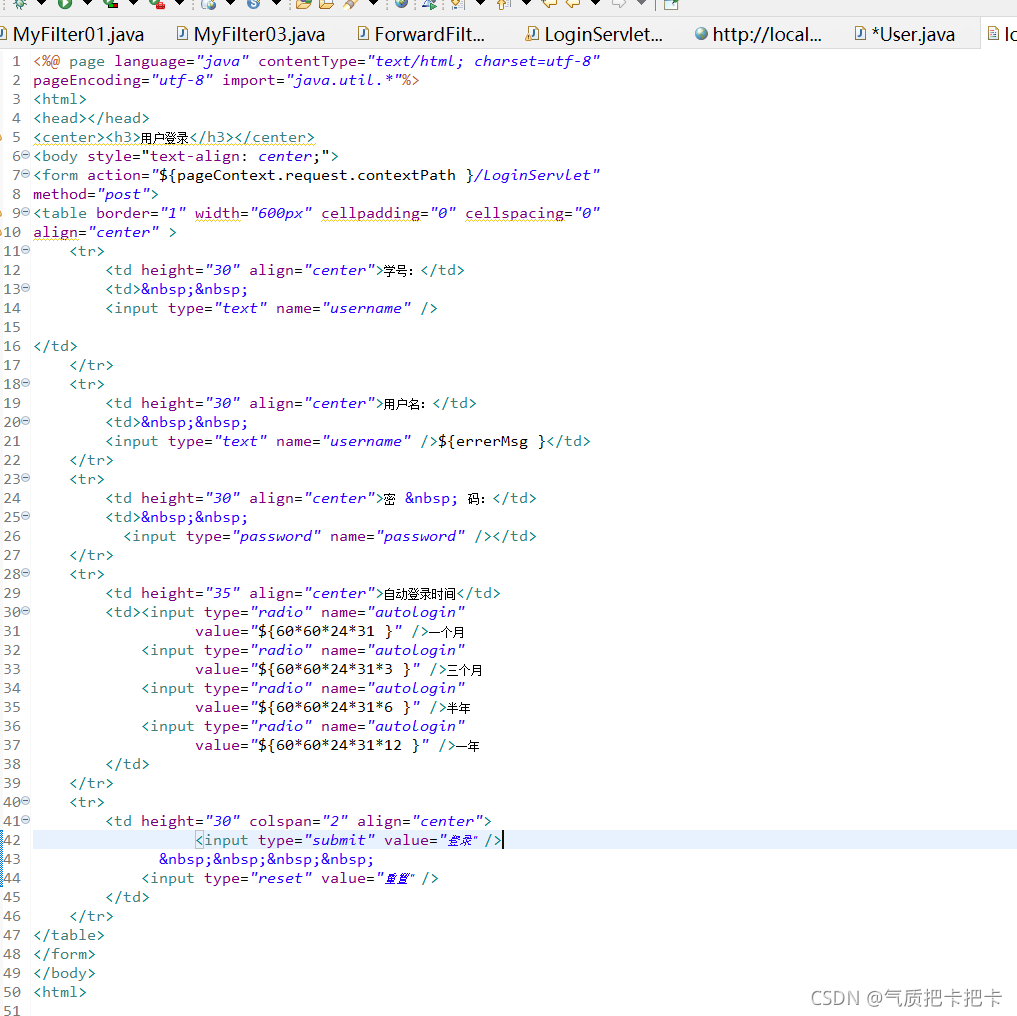Click '${60*60*24*31*12 }' value on line 37

[x=339, y=745]
